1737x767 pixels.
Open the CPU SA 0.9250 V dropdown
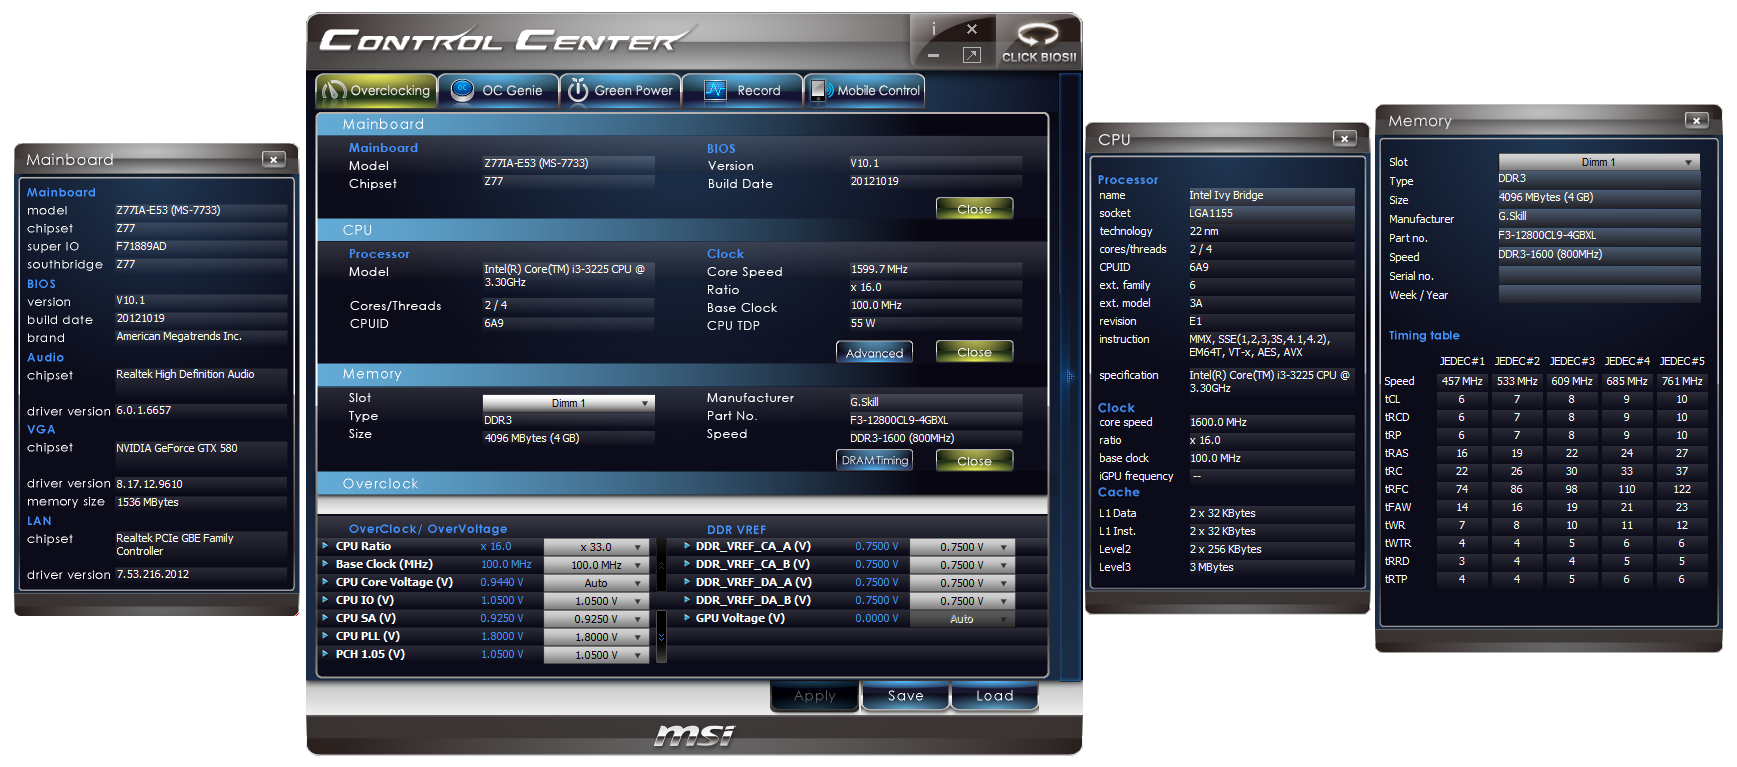click(x=597, y=619)
